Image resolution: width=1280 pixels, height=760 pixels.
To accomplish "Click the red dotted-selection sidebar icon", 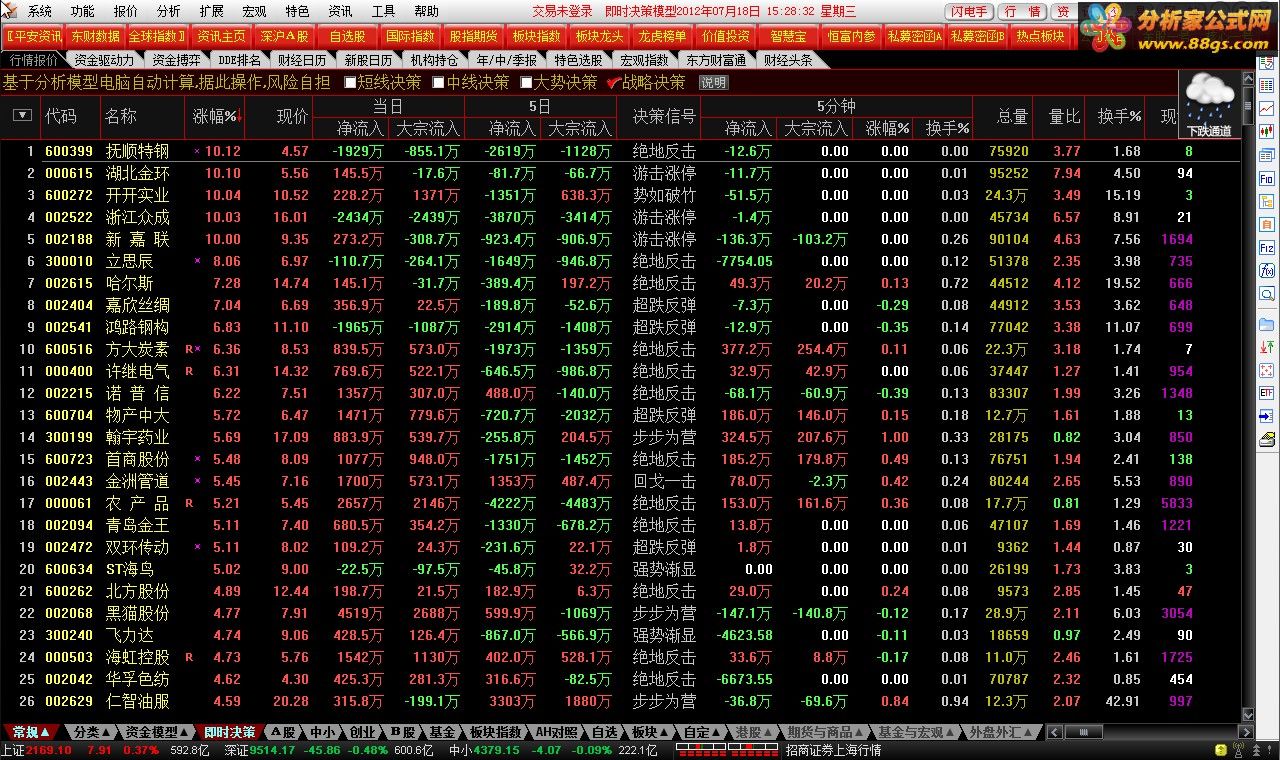I will (1266, 370).
